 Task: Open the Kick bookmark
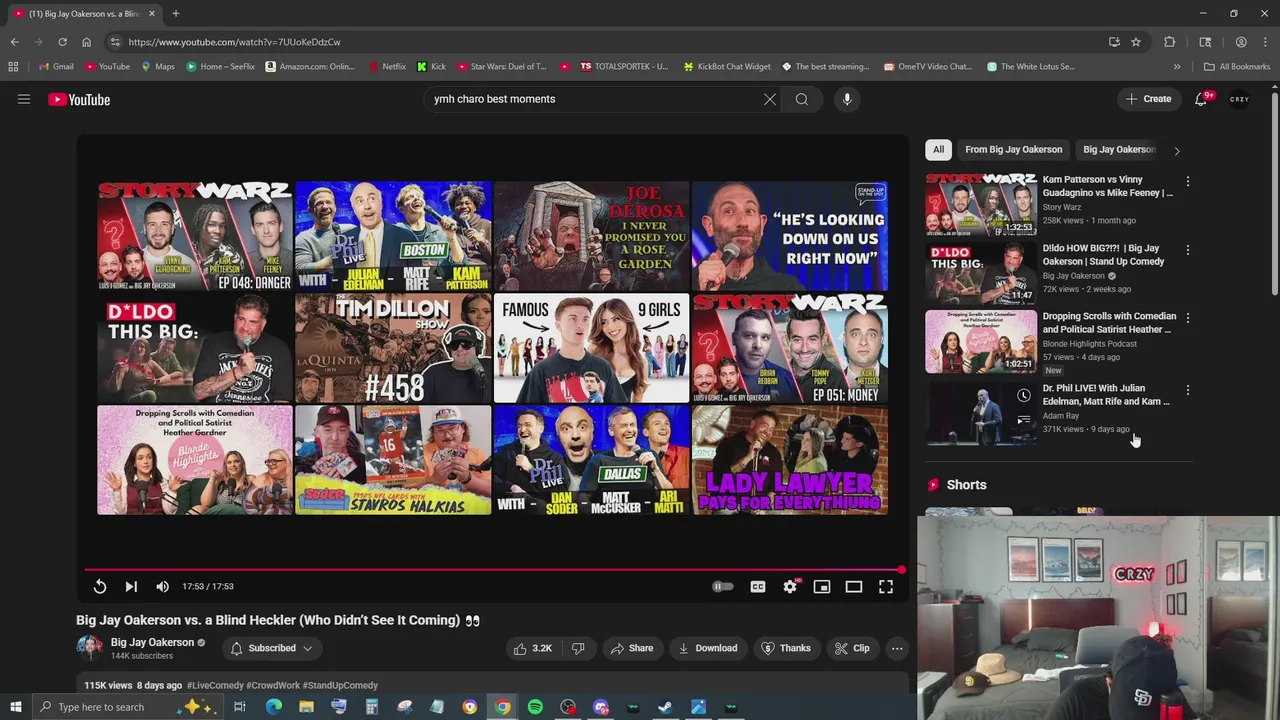[x=431, y=67]
